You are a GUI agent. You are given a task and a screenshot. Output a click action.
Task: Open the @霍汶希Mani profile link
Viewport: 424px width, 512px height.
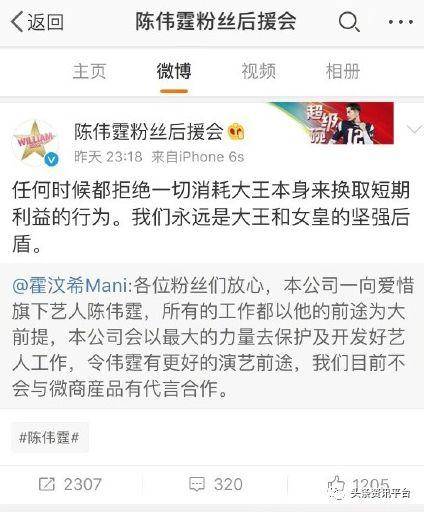(70, 286)
